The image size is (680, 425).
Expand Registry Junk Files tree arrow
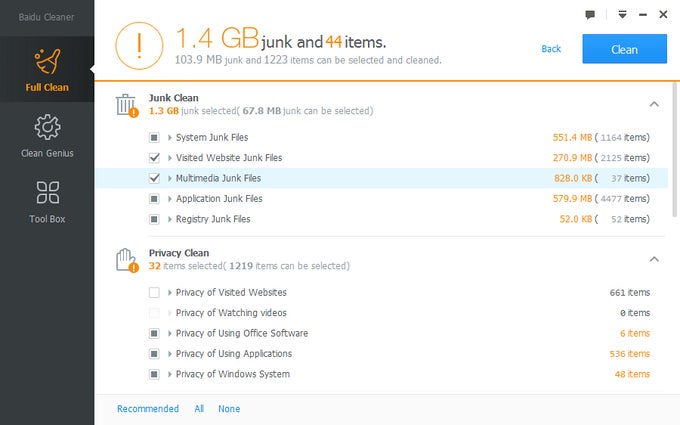tap(170, 219)
